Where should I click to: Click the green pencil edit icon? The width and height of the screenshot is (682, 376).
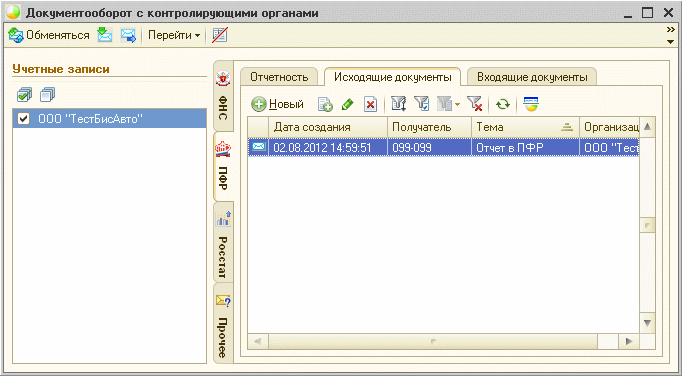coord(348,104)
